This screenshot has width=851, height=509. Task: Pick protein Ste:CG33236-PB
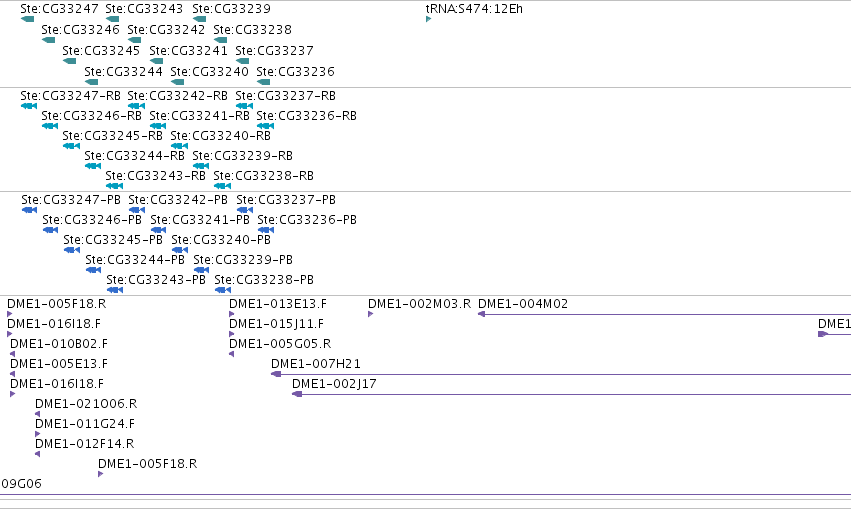[x=307, y=220]
